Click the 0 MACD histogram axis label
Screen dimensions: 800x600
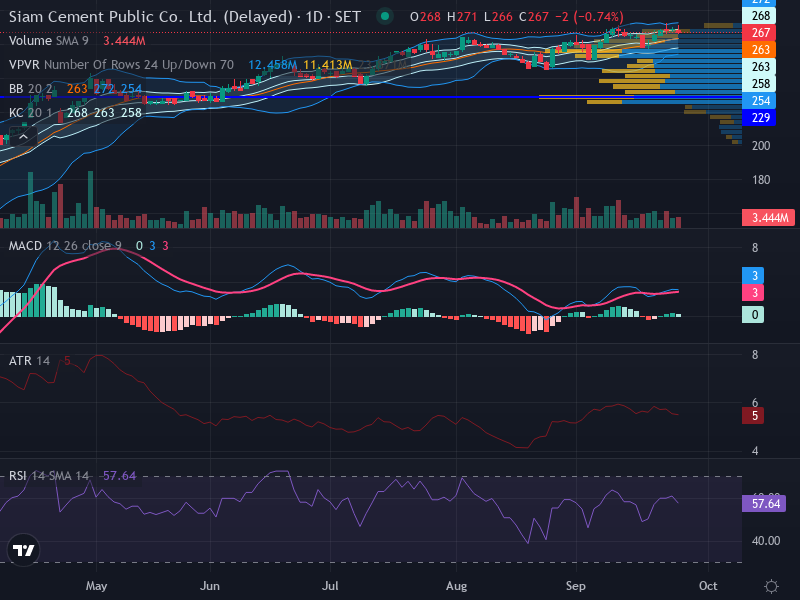[x=753, y=314]
